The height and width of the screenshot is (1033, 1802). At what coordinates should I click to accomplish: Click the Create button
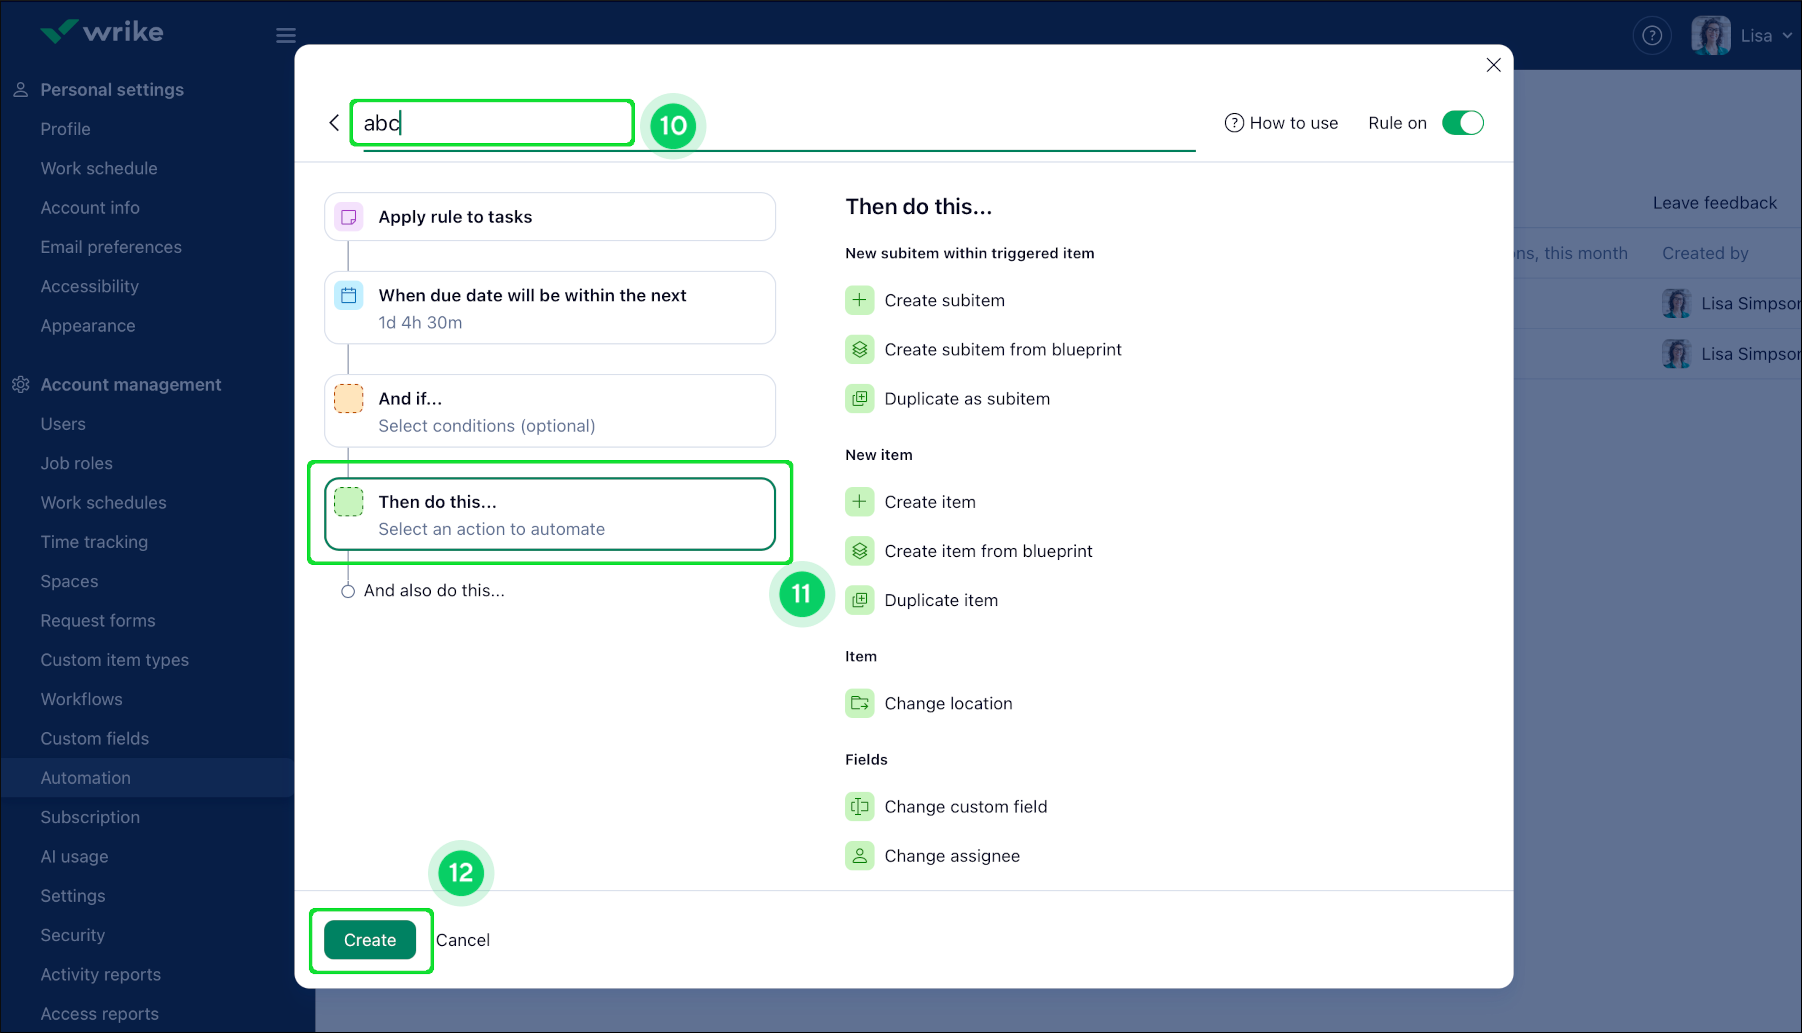click(370, 940)
